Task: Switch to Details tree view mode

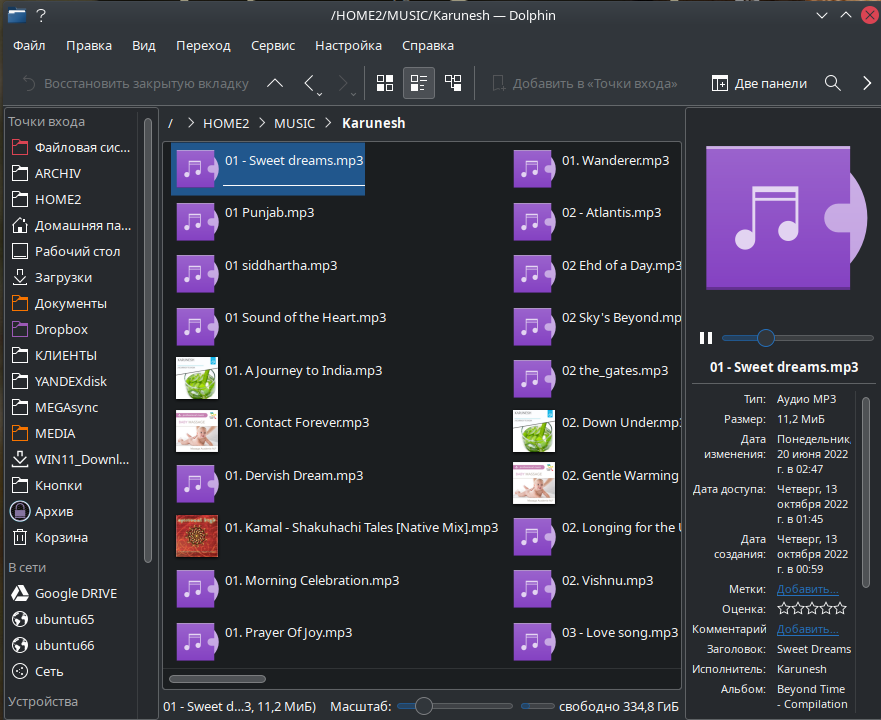Action: pos(453,83)
